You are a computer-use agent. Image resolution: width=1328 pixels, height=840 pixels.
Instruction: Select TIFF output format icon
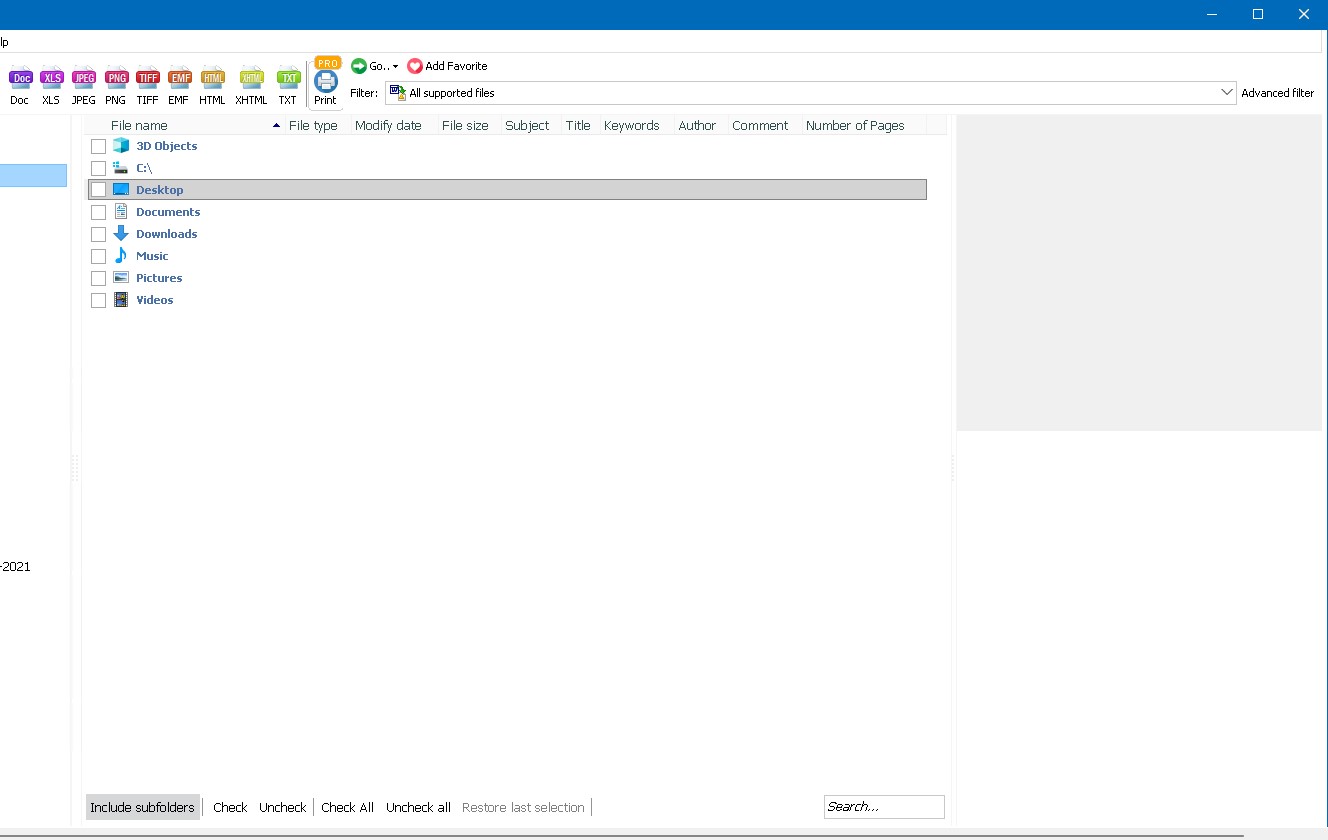click(148, 78)
